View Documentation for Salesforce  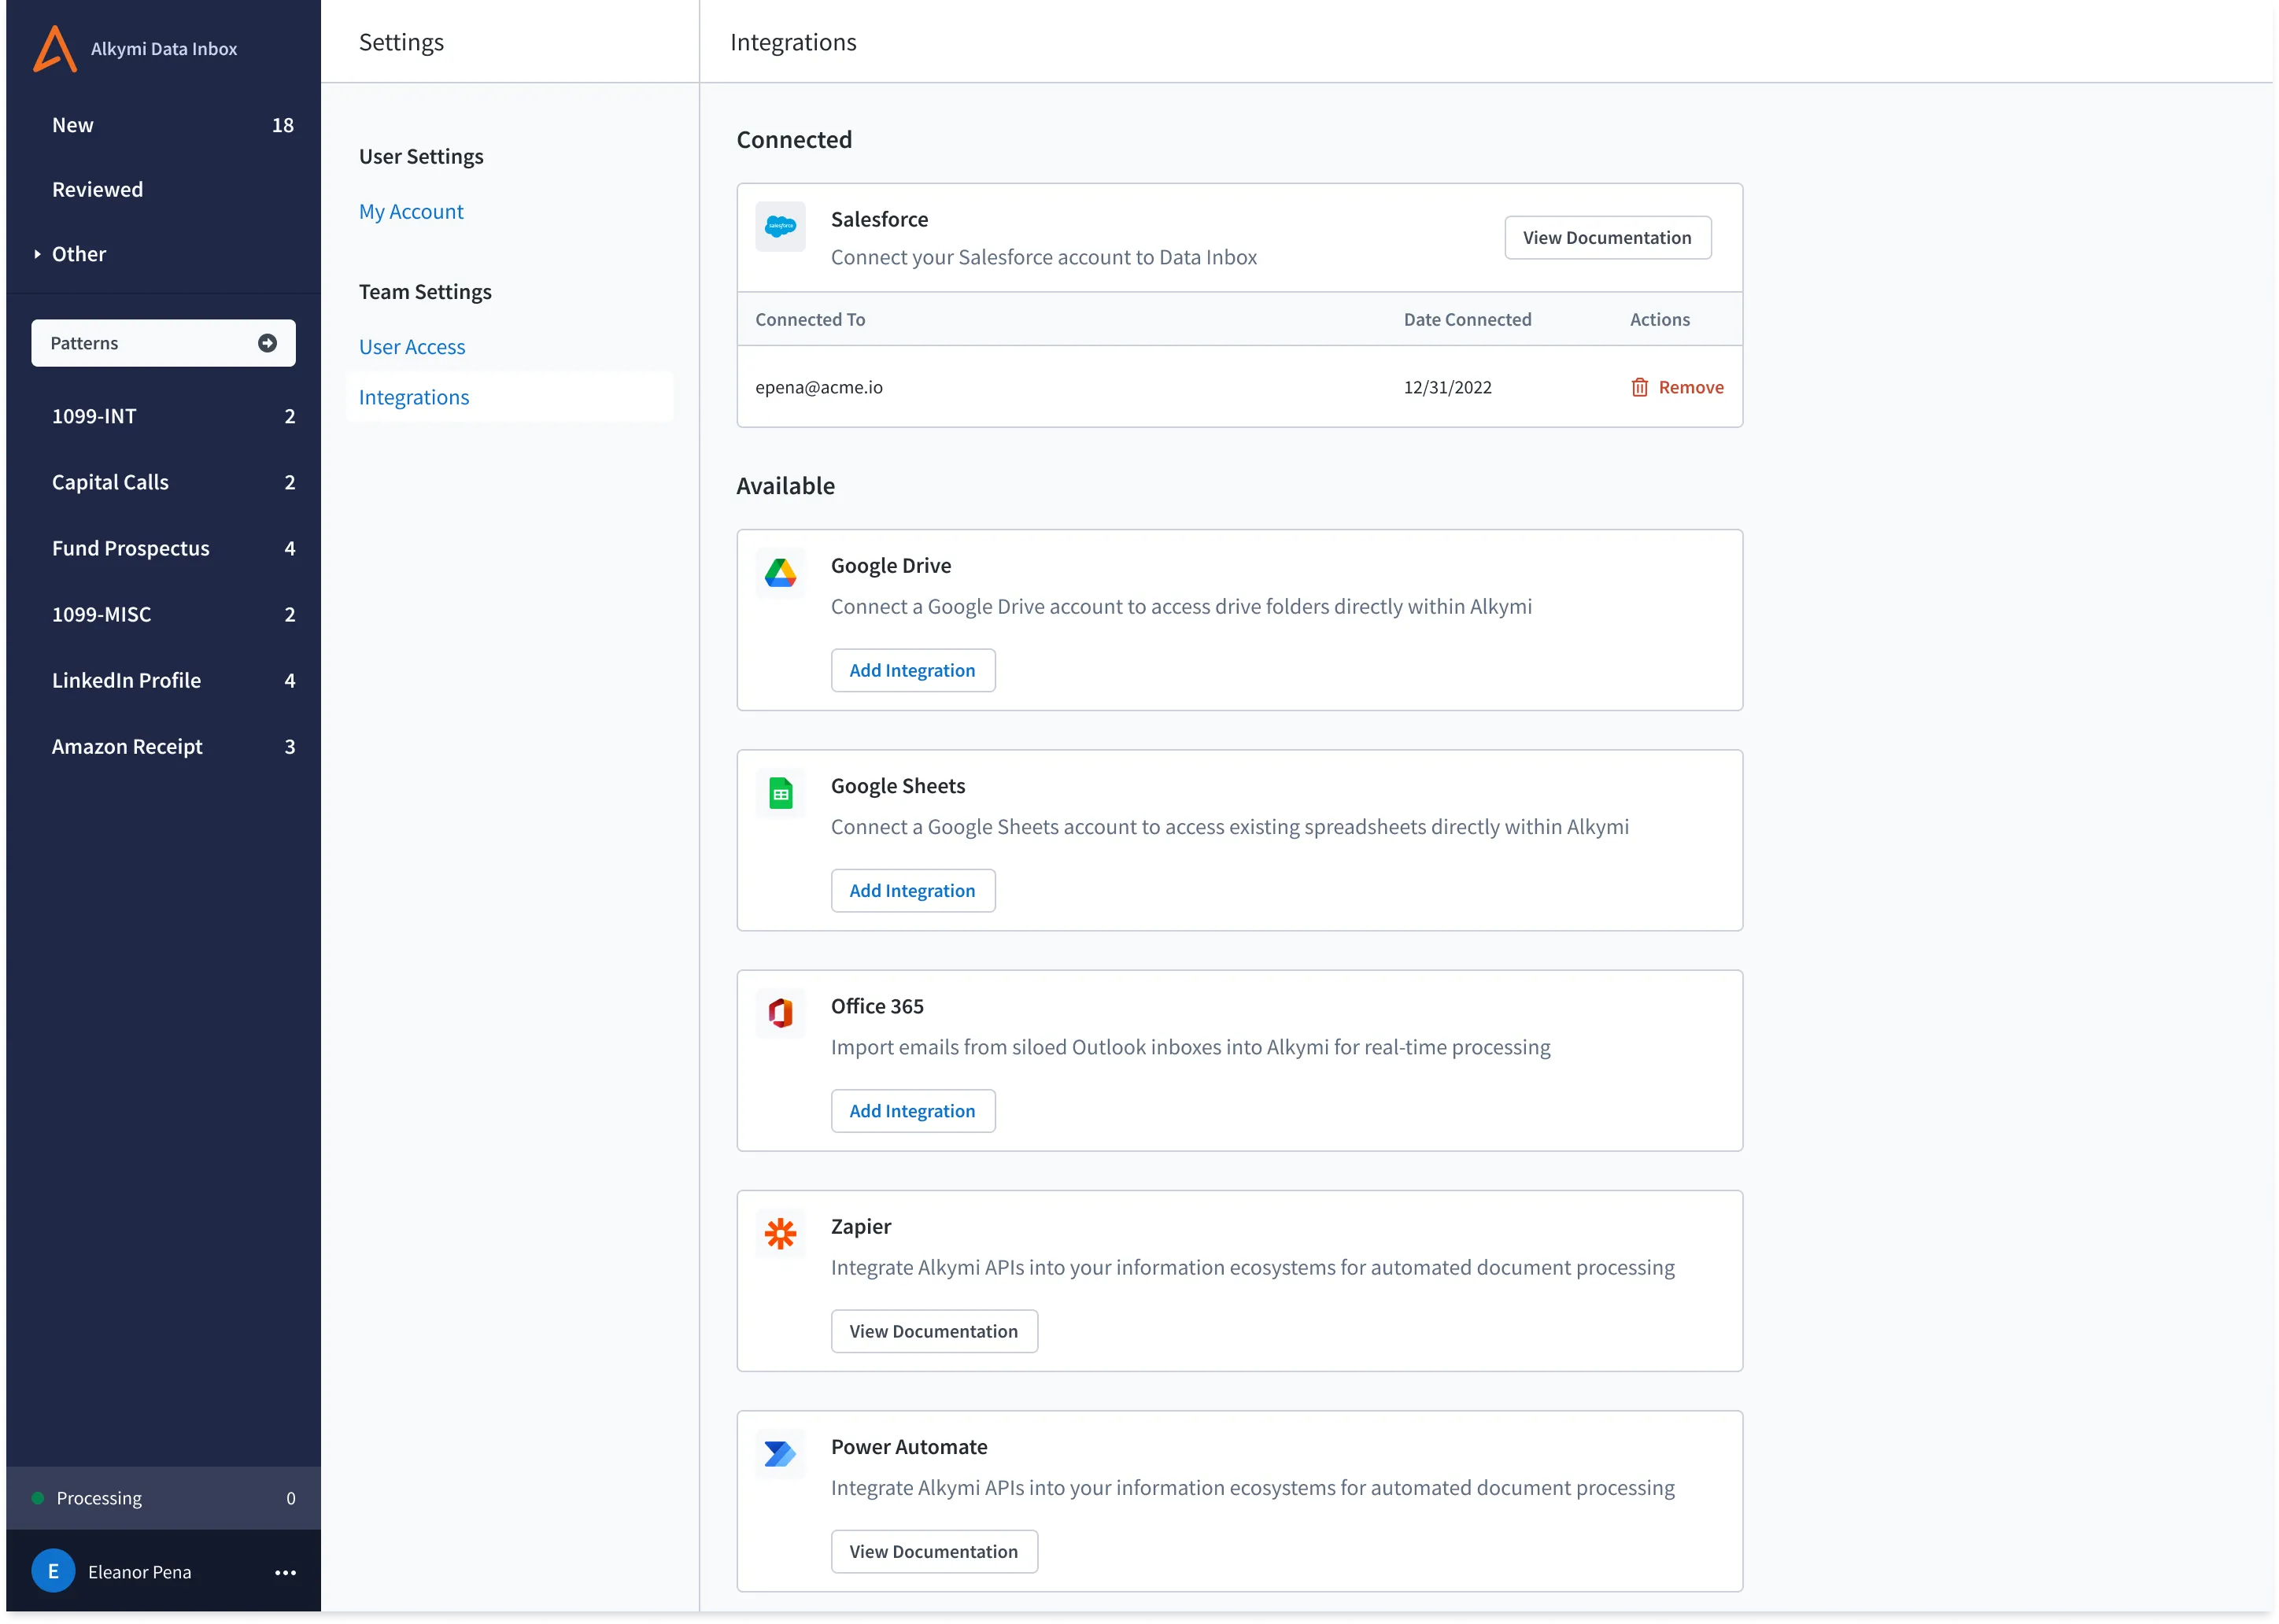[x=1607, y=238]
